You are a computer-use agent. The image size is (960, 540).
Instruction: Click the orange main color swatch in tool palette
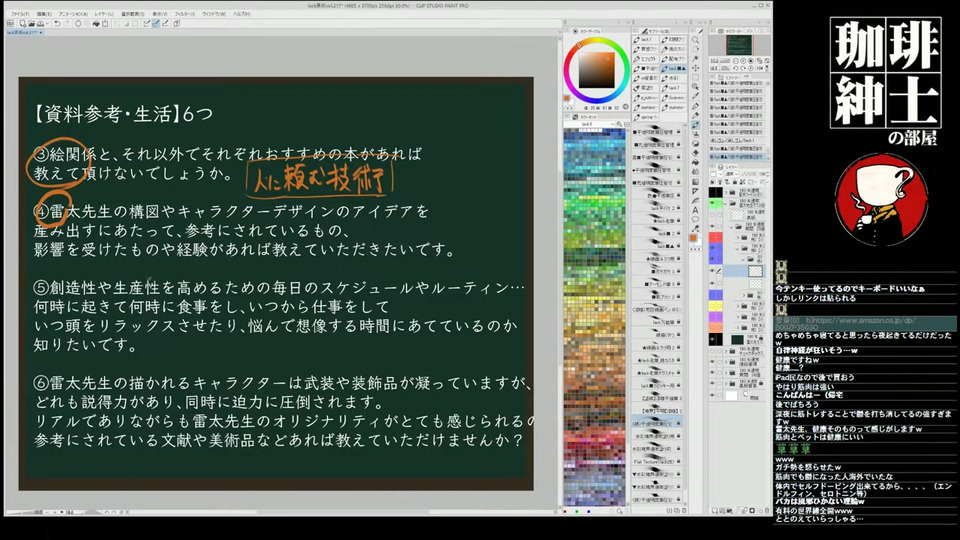[x=693, y=238]
